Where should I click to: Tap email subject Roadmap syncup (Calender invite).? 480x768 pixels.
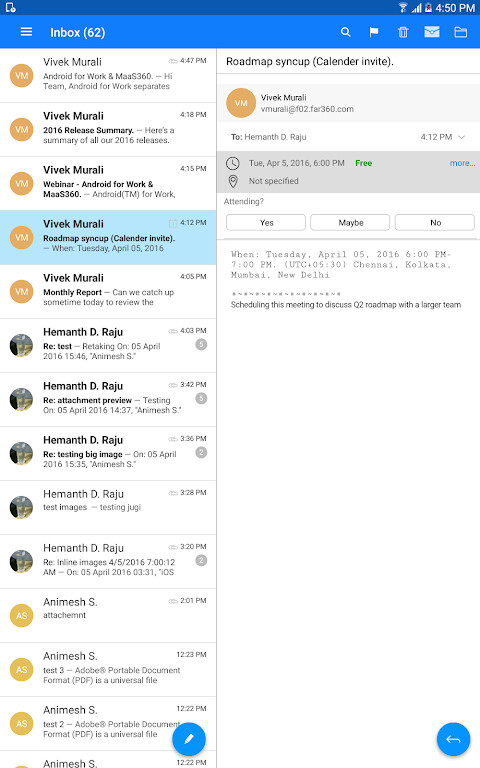pyautogui.click(x=310, y=62)
